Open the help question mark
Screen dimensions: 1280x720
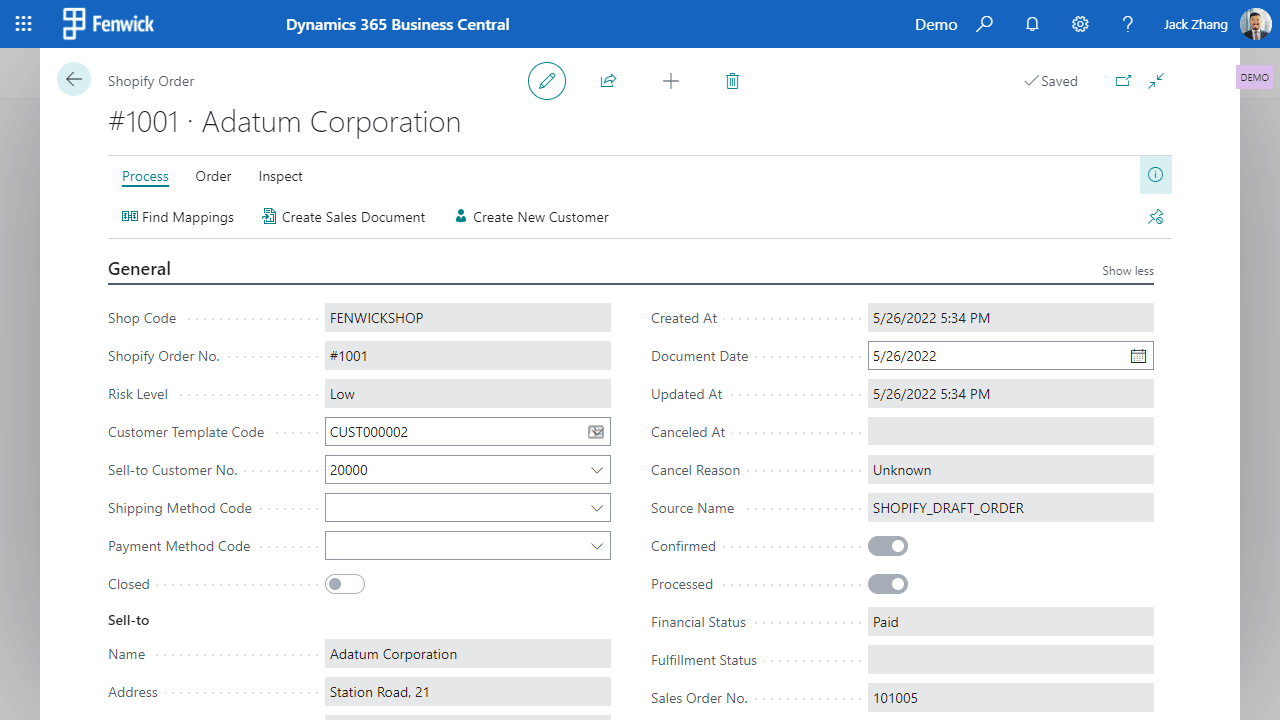[x=1128, y=24]
